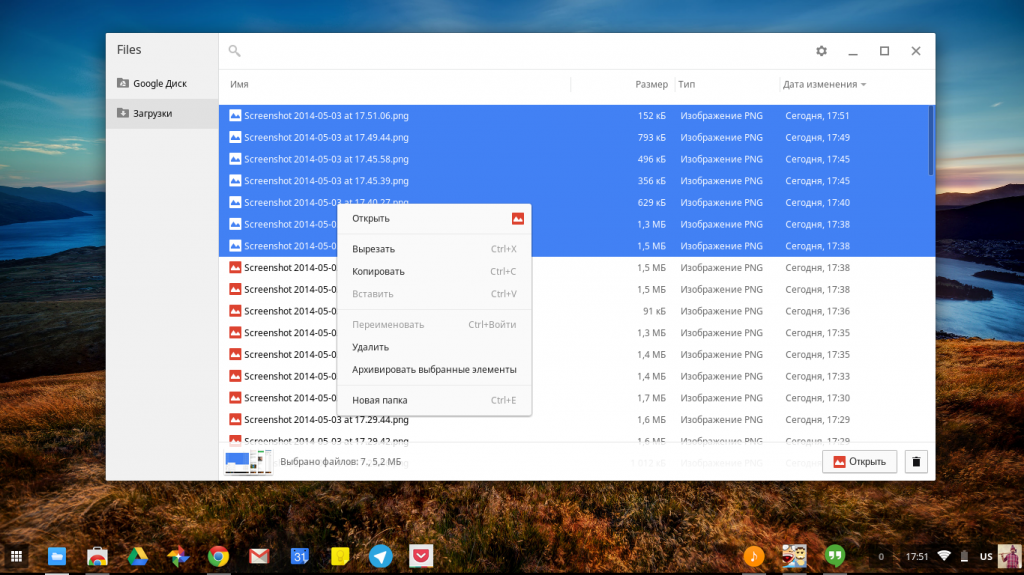Click the selected files preview thumbnail
1024x575 pixels.
click(248, 462)
